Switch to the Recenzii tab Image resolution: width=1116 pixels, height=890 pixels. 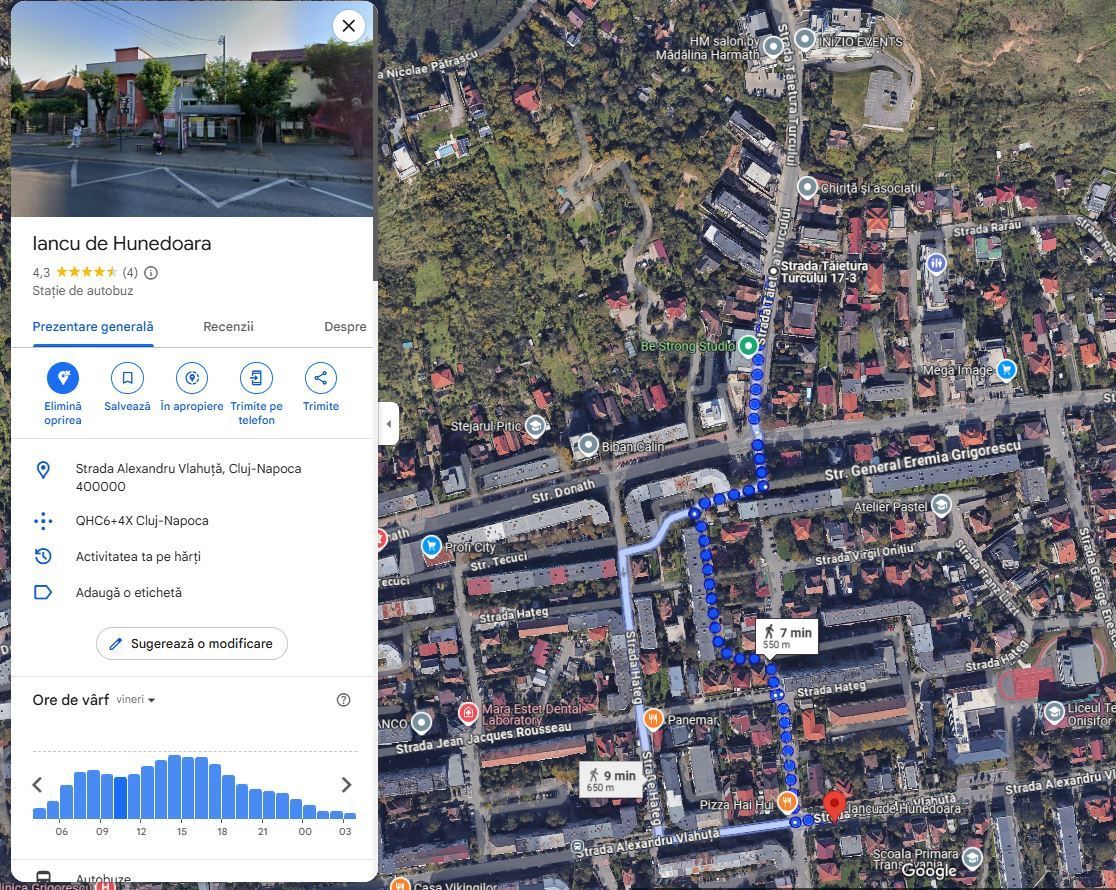point(228,327)
